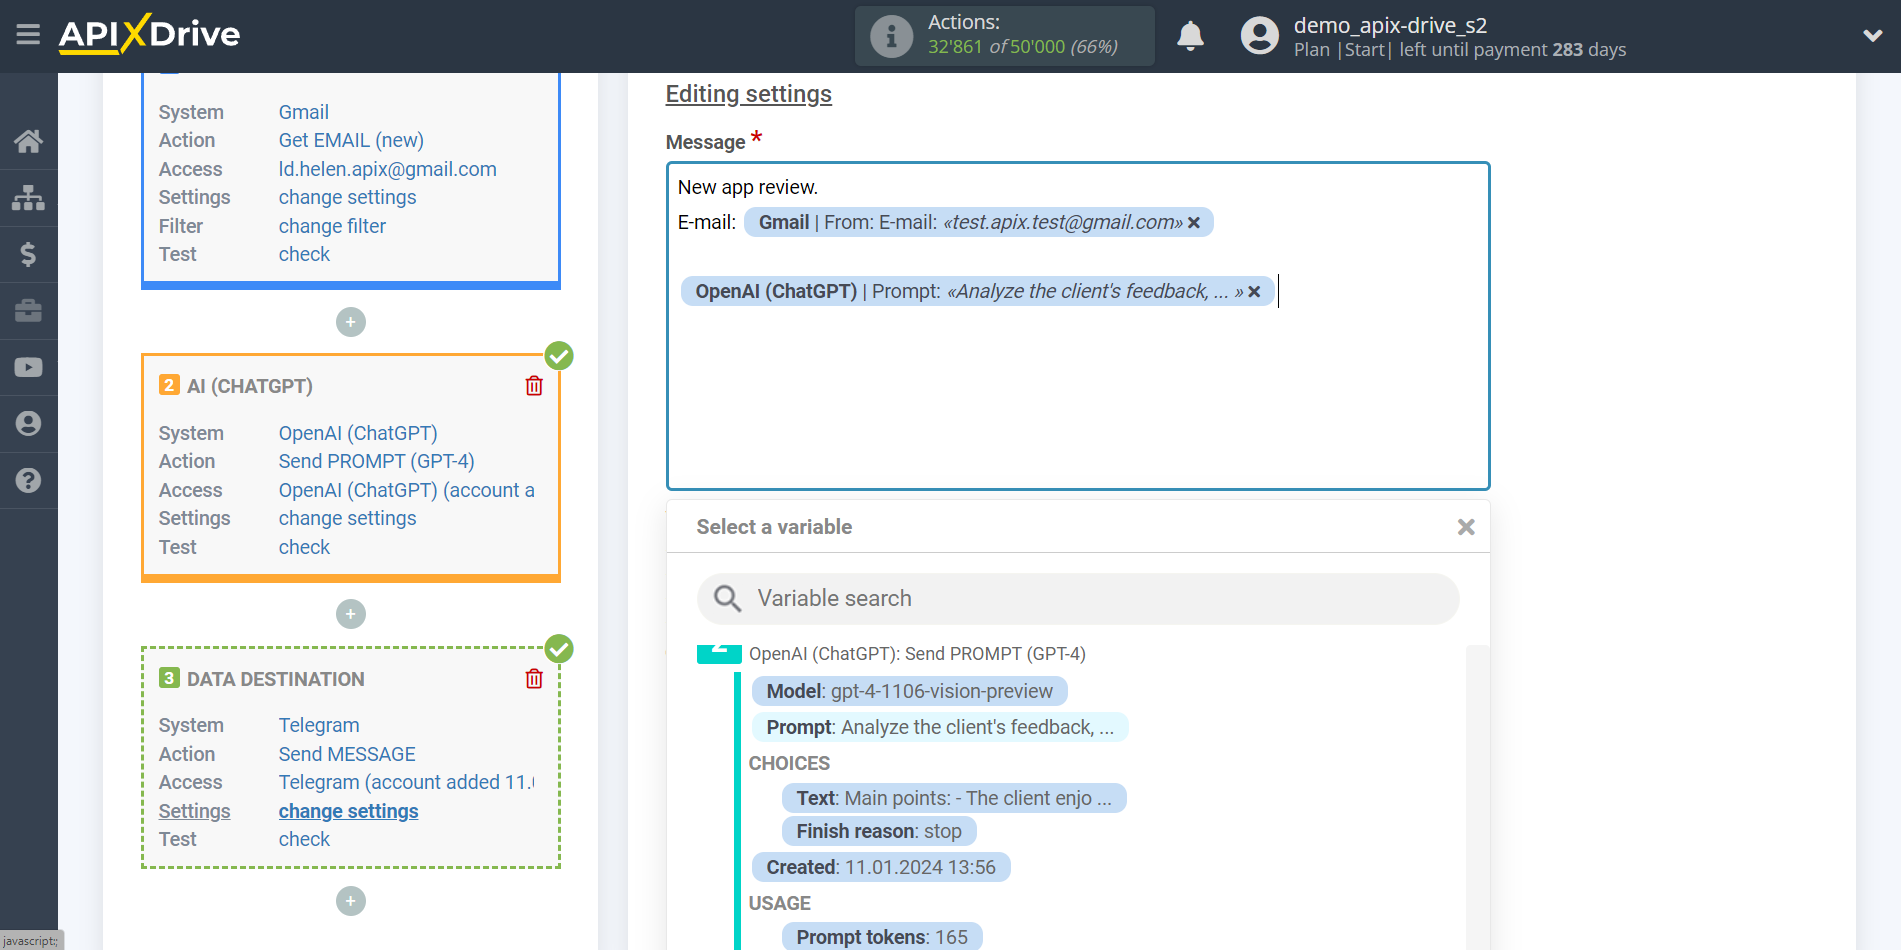
Task: Click AI block check test link
Action: (x=304, y=547)
